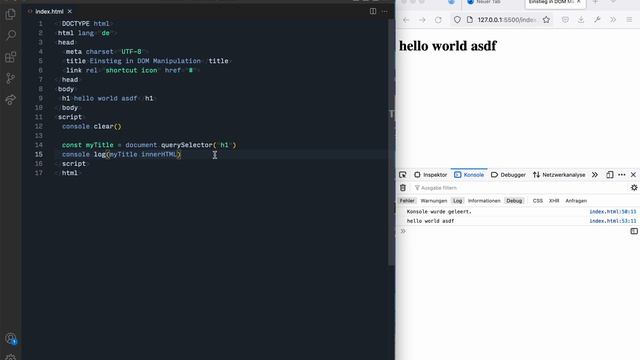Image resolution: width=640 pixels, height=360 pixels.
Task: Open the tracking protection shield icon
Action: click(457, 20)
